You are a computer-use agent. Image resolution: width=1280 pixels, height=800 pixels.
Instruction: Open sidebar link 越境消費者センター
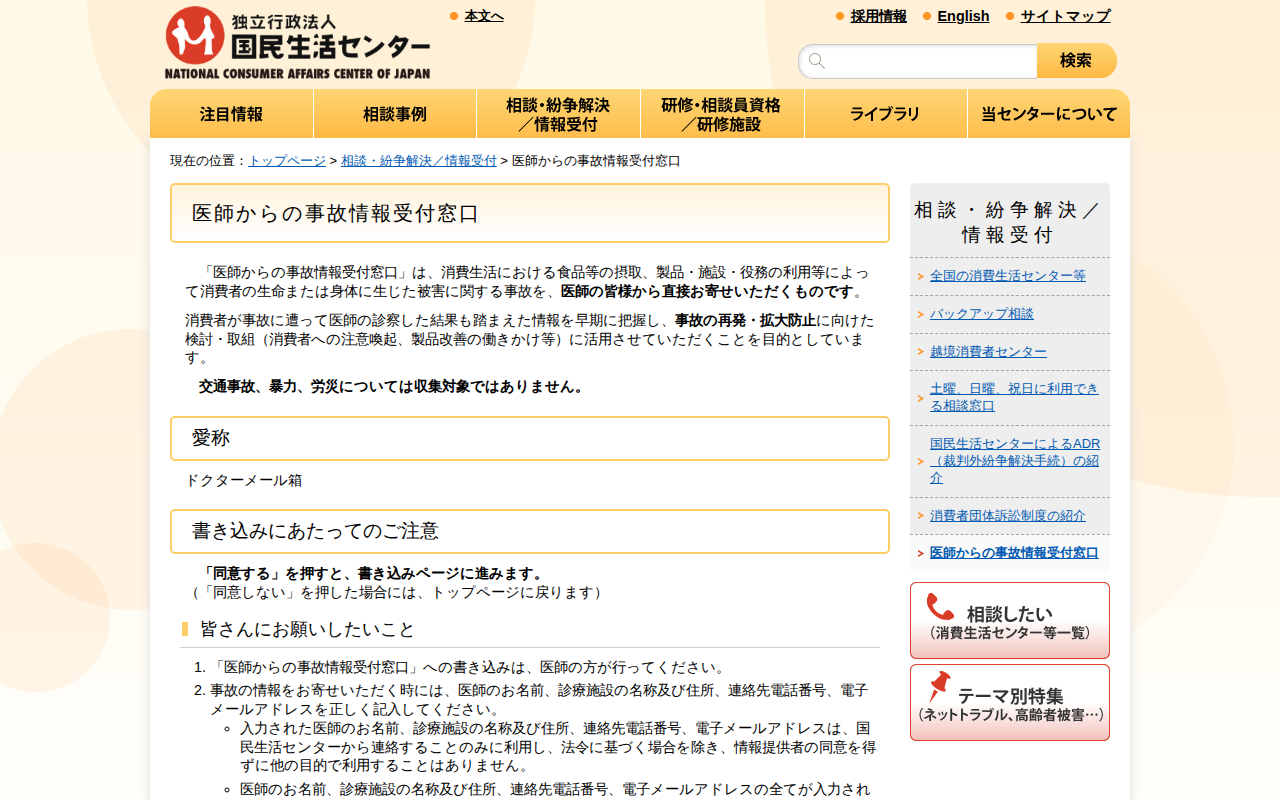click(988, 352)
